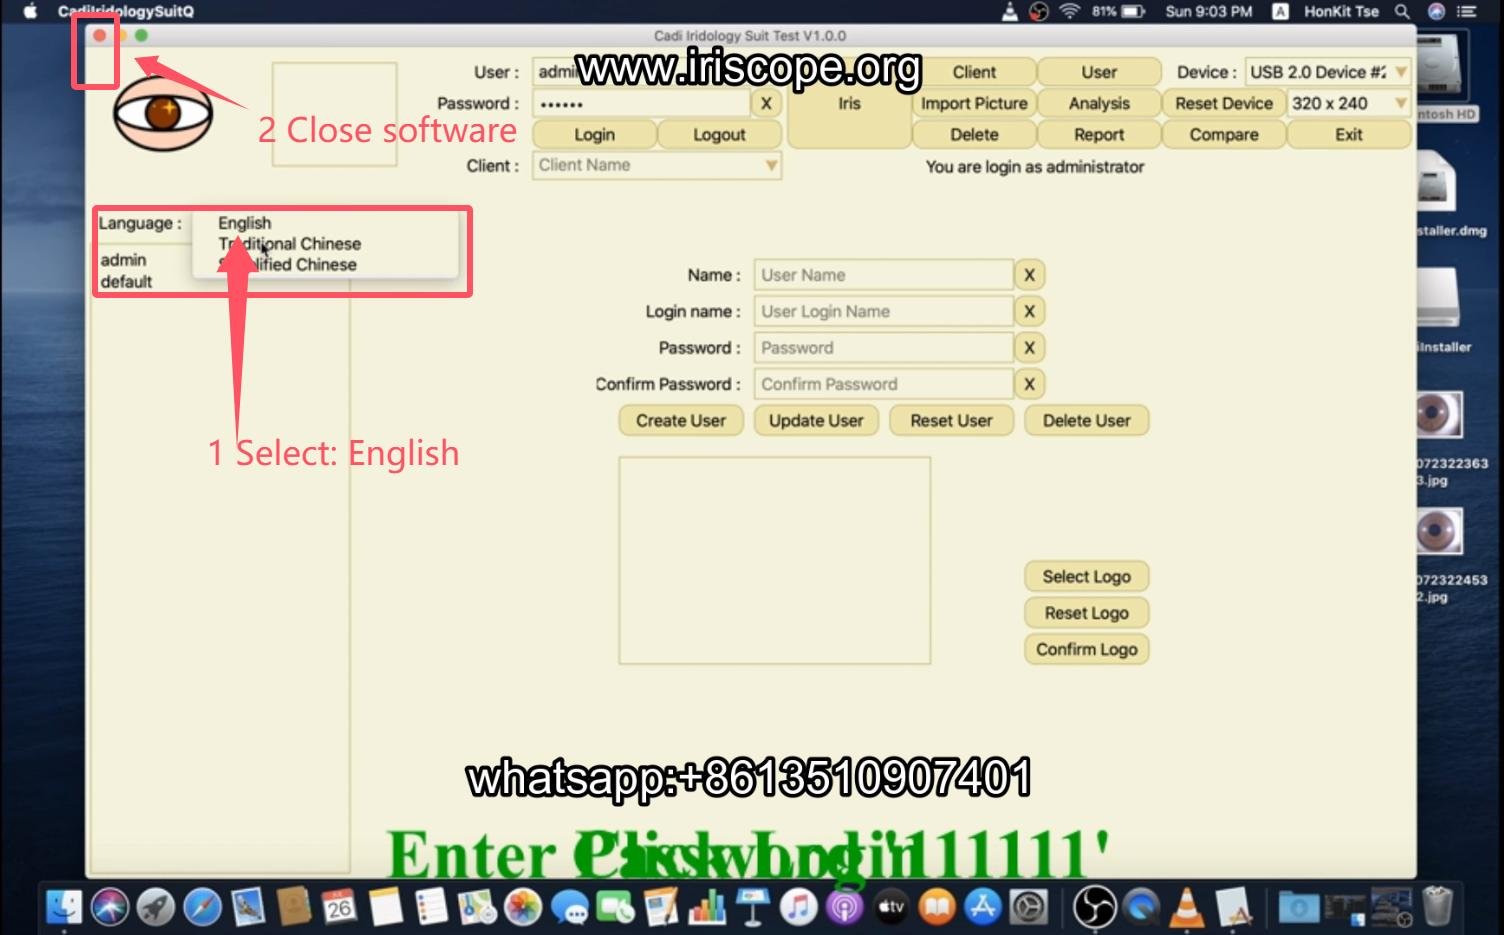Open OBS Studio from the dock
1504x935 pixels.
pos(1094,908)
